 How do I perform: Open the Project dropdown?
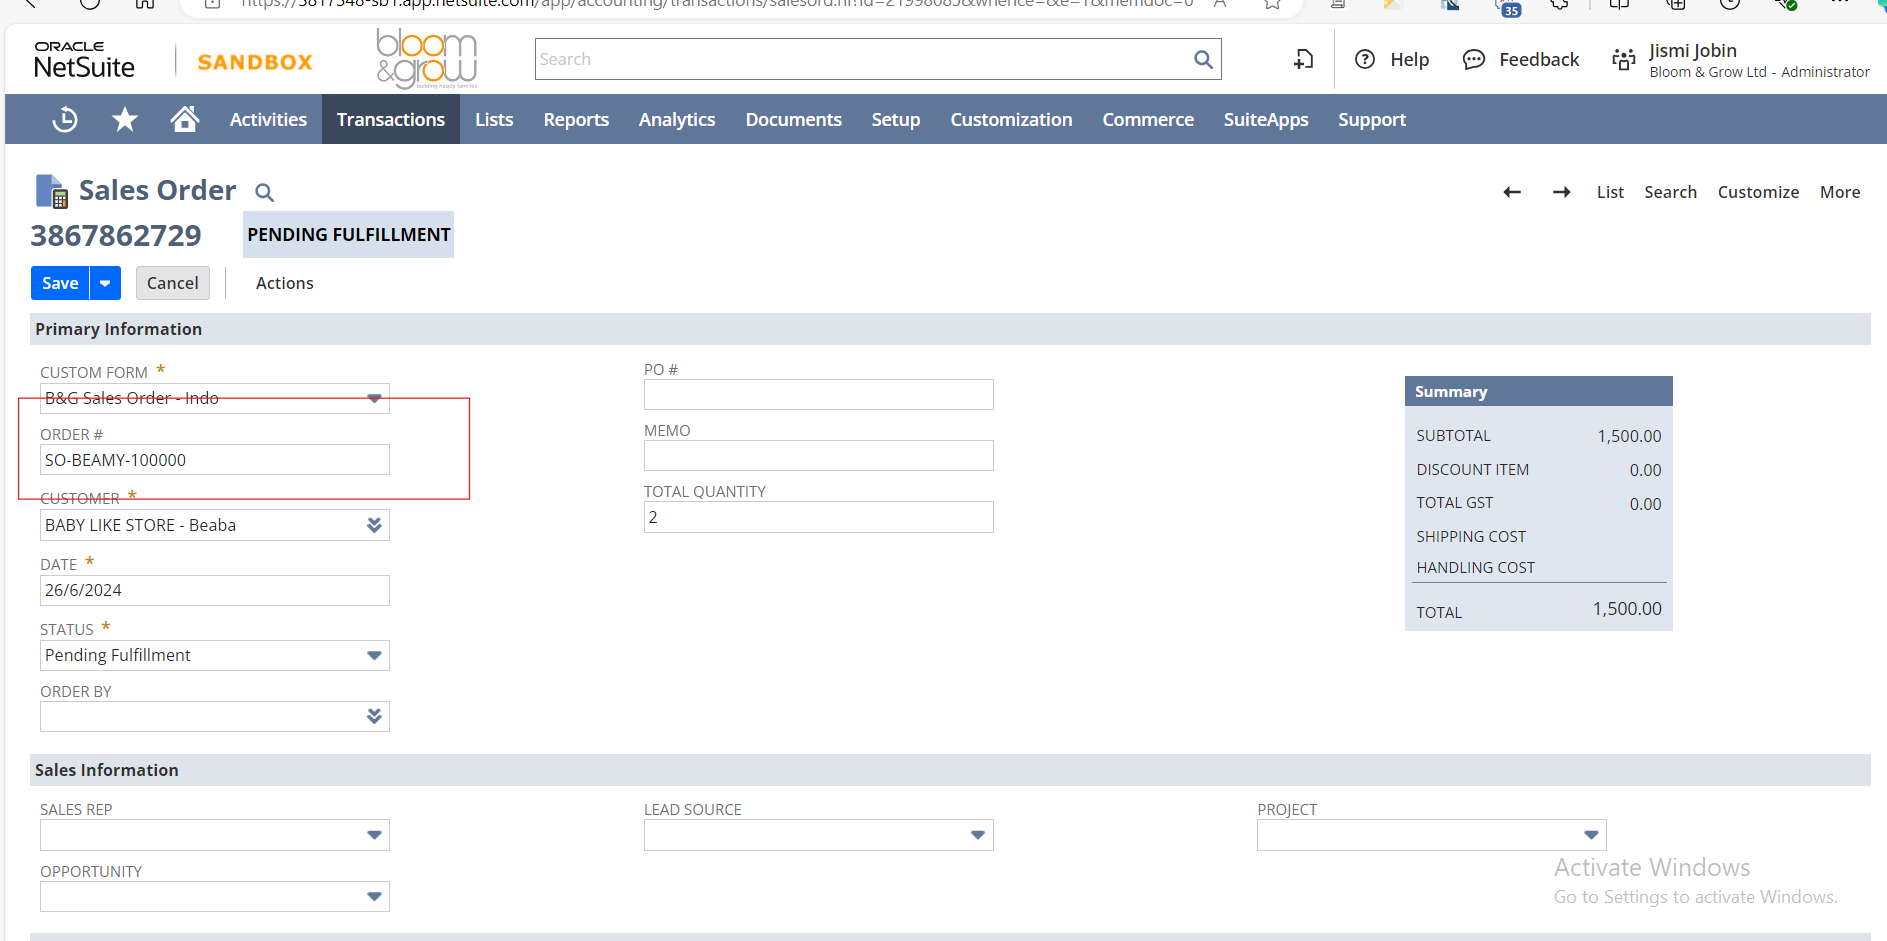pyautogui.click(x=1591, y=835)
